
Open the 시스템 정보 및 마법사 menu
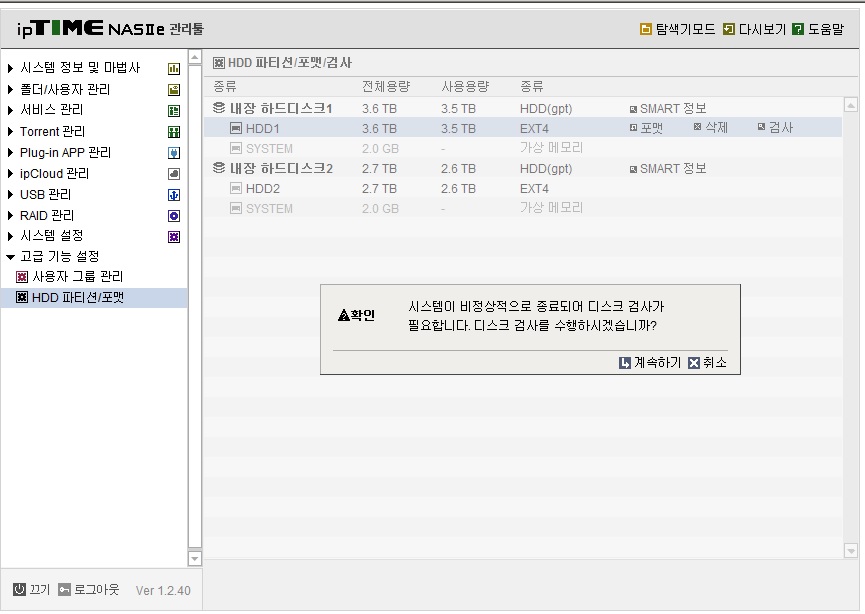click(81, 68)
